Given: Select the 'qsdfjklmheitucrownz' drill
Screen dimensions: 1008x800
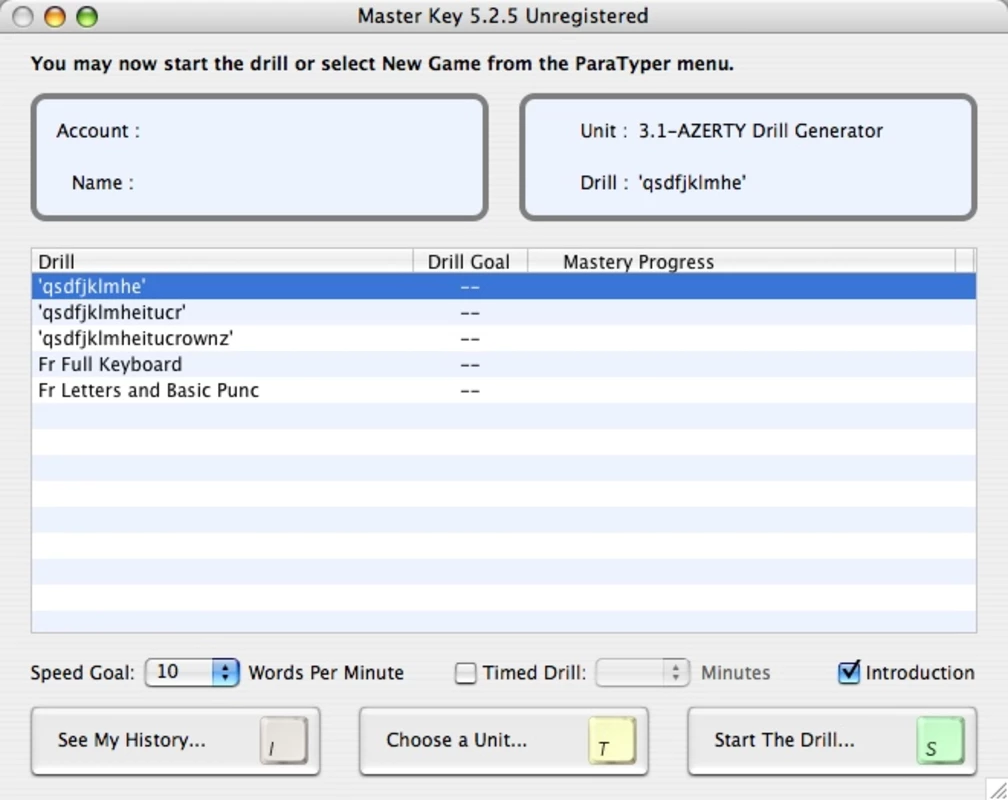Looking at the screenshot, I should point(504,338).
